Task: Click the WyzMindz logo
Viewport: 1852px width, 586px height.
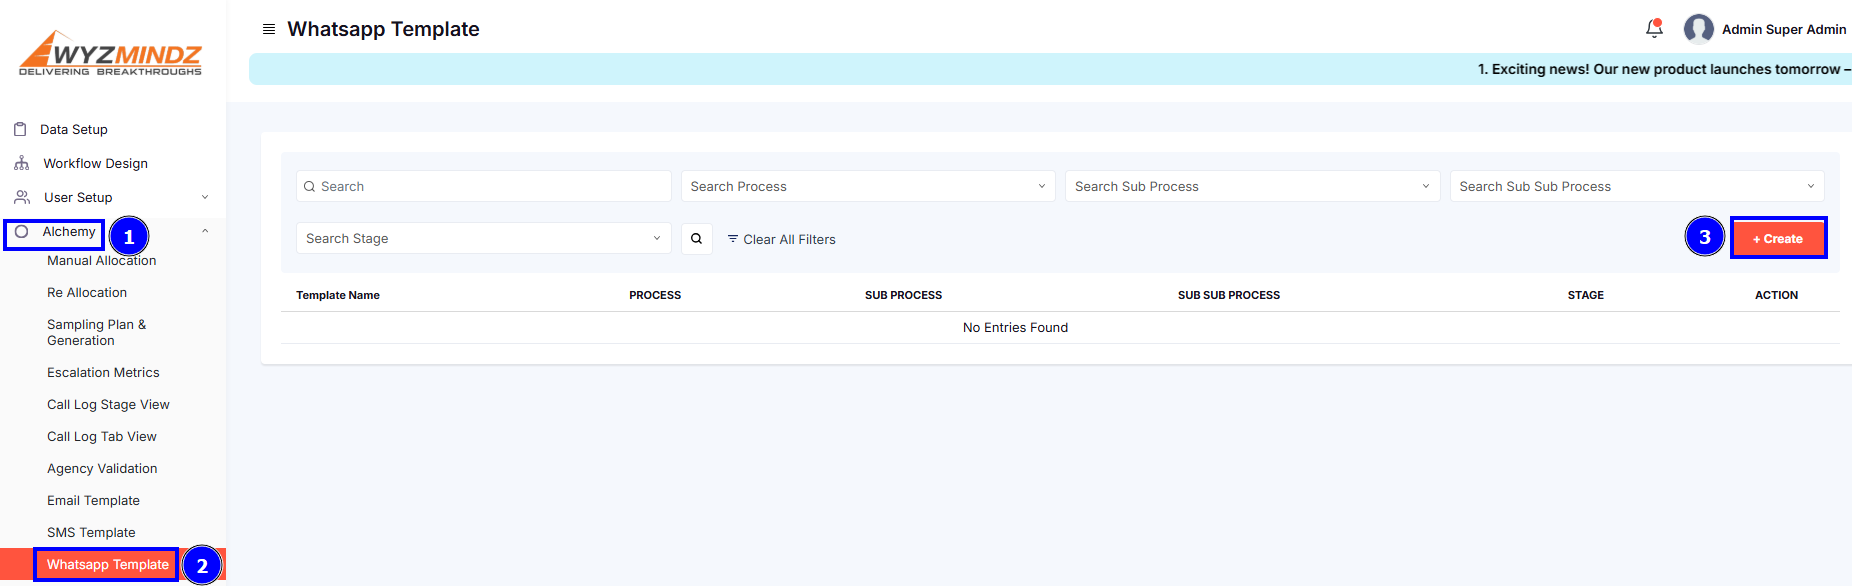Action: pos(111,53)
